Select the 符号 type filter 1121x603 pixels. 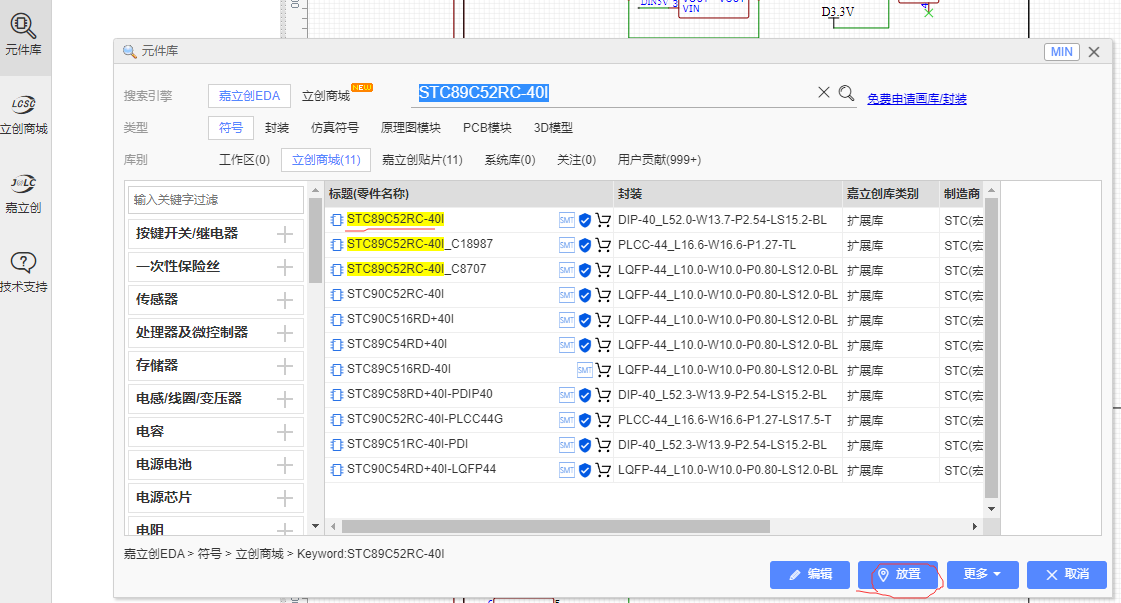(x=231, y=128)
